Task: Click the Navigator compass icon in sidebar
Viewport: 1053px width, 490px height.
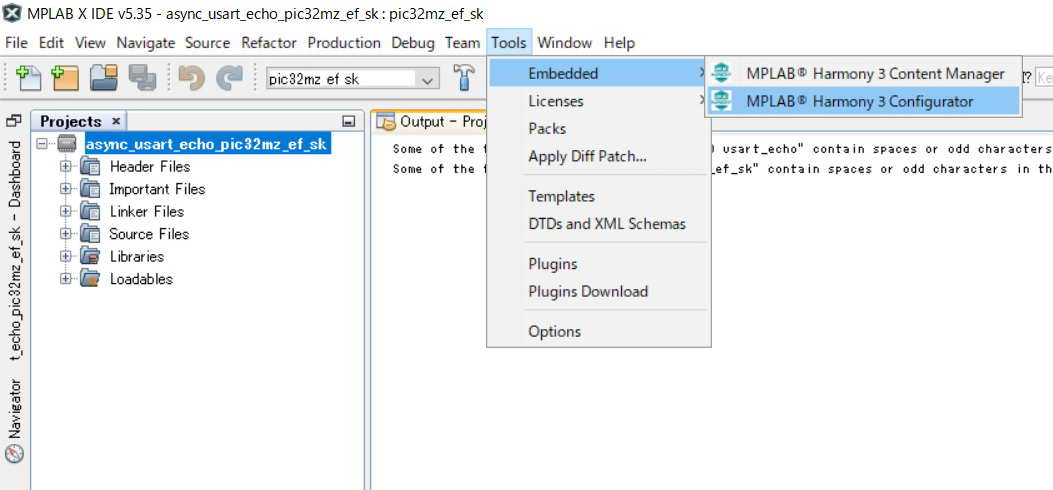Action: point(14,453)
